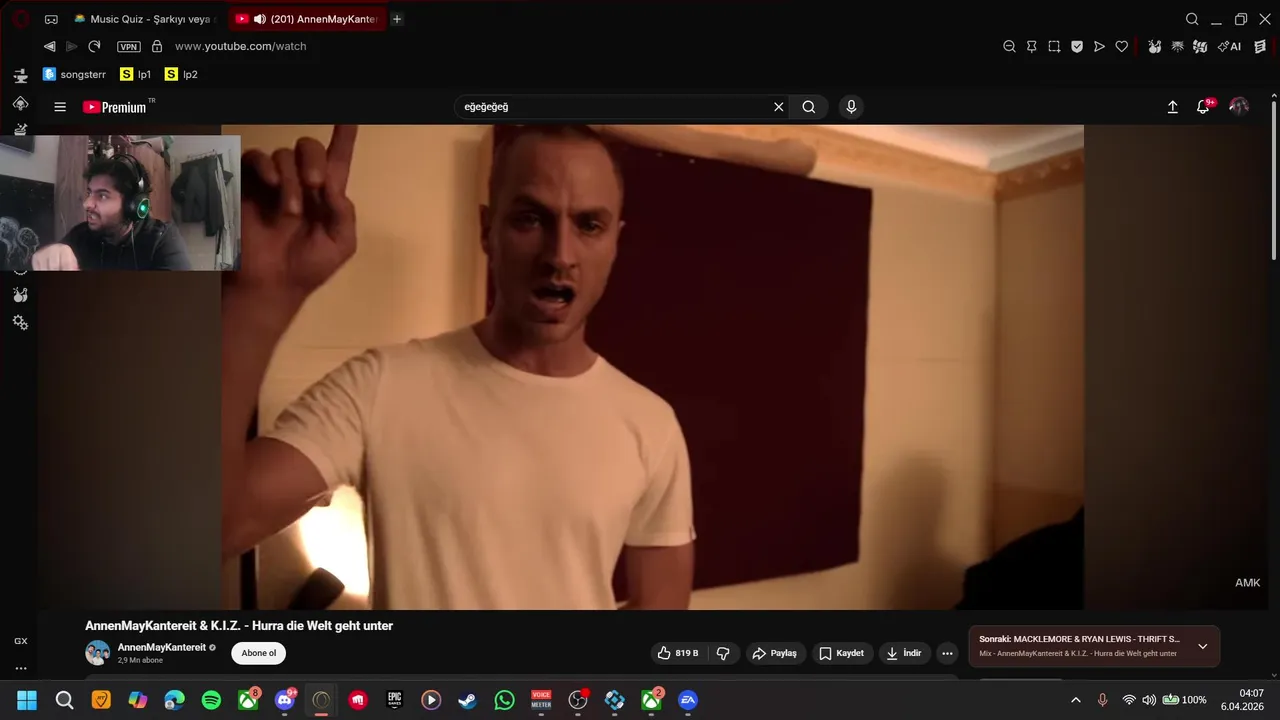The image size is (1280, 720).
Task: Open the AnnenMayKantereit channel avatar
Action: [x=98, y=653]
